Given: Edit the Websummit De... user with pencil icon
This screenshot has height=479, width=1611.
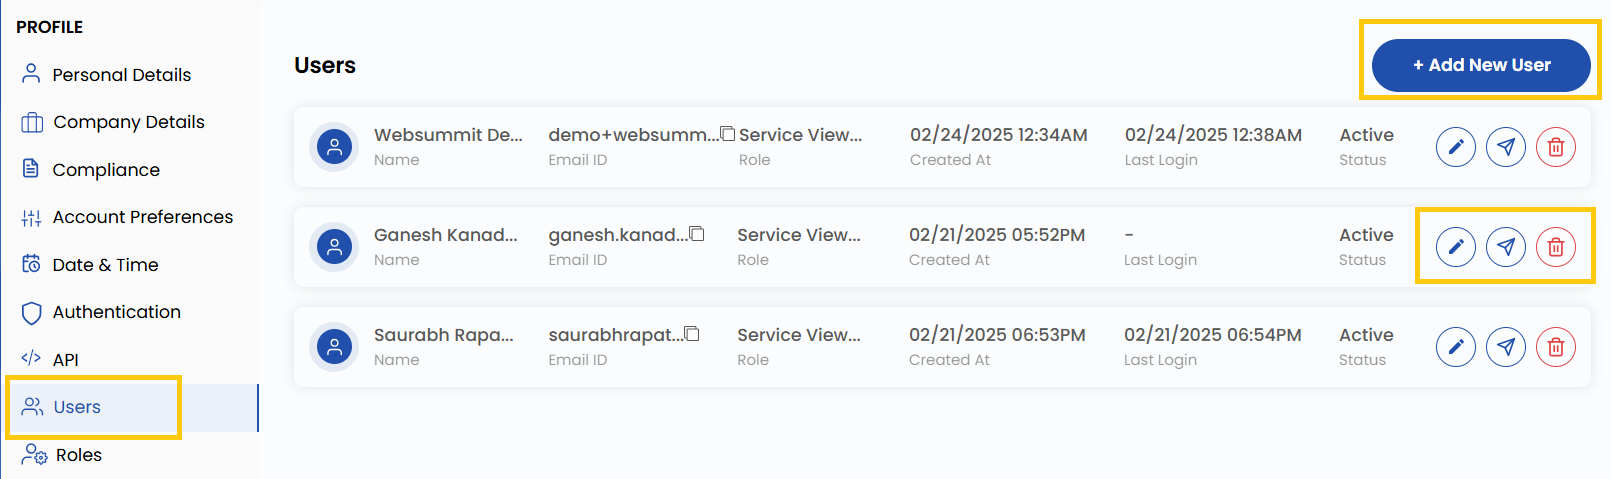Looking at the screenshot, I should click(1455, 147).
